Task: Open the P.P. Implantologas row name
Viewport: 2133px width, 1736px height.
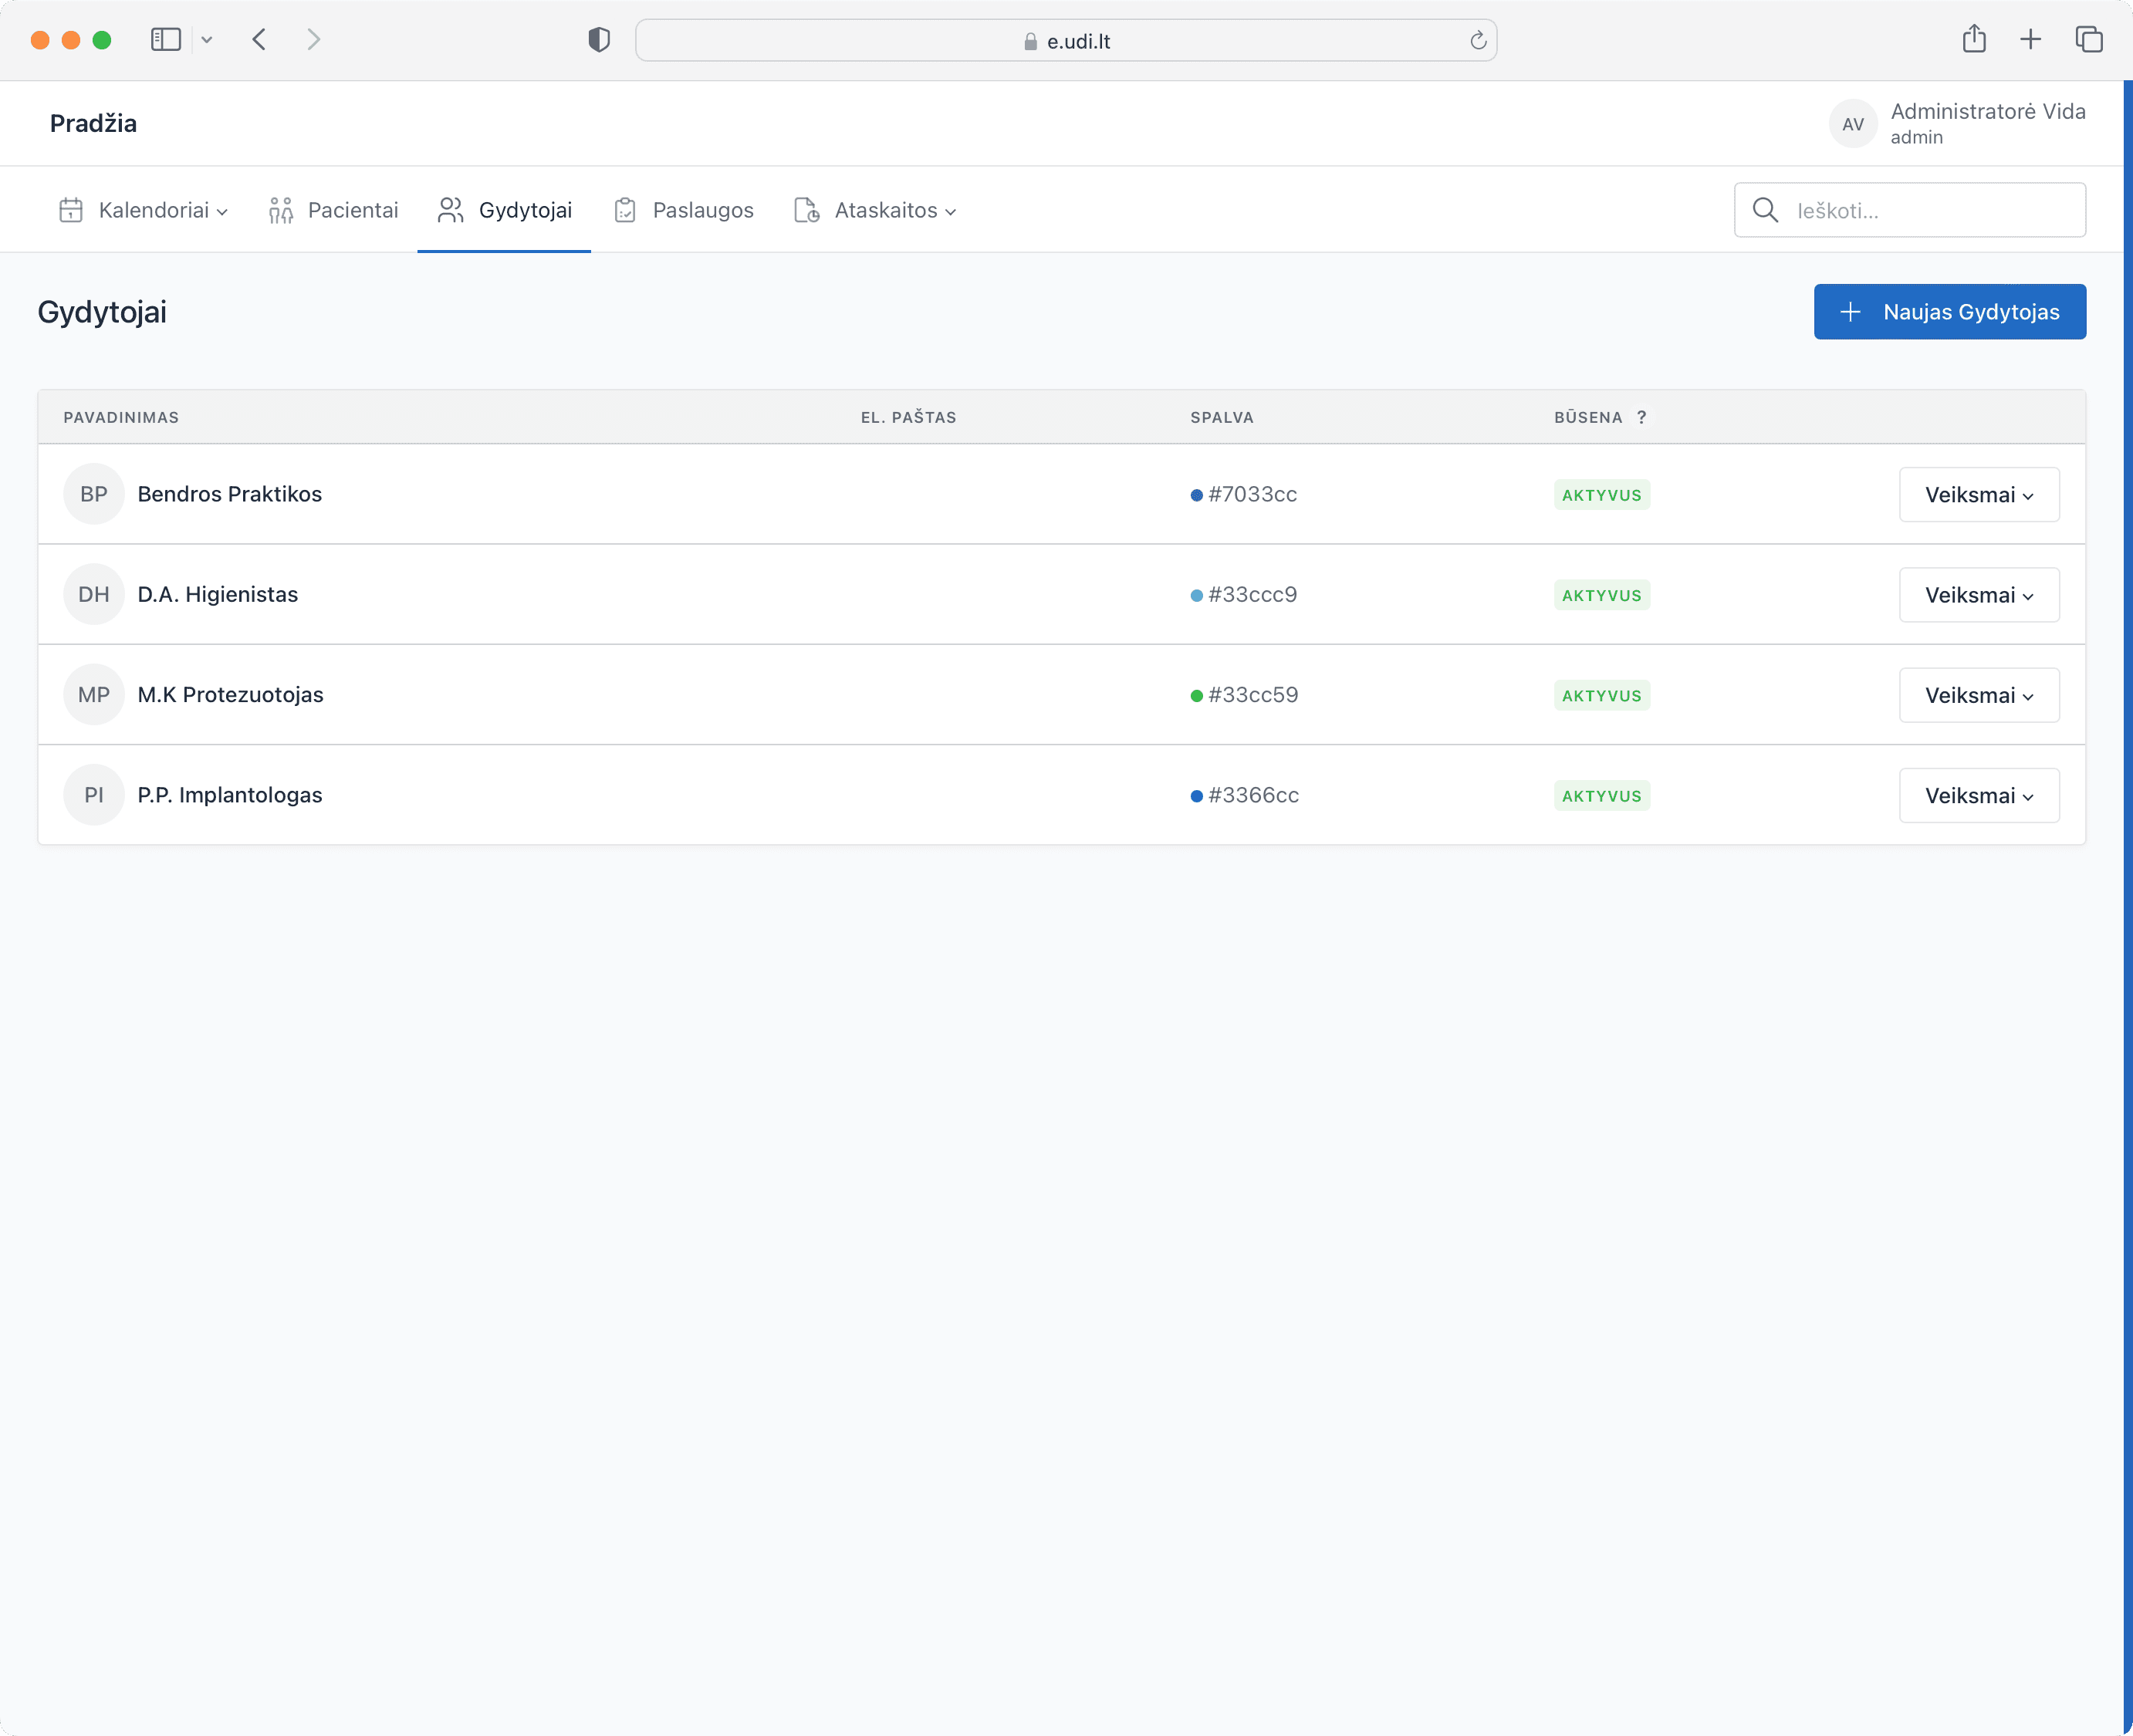Action: click(230, 795)
